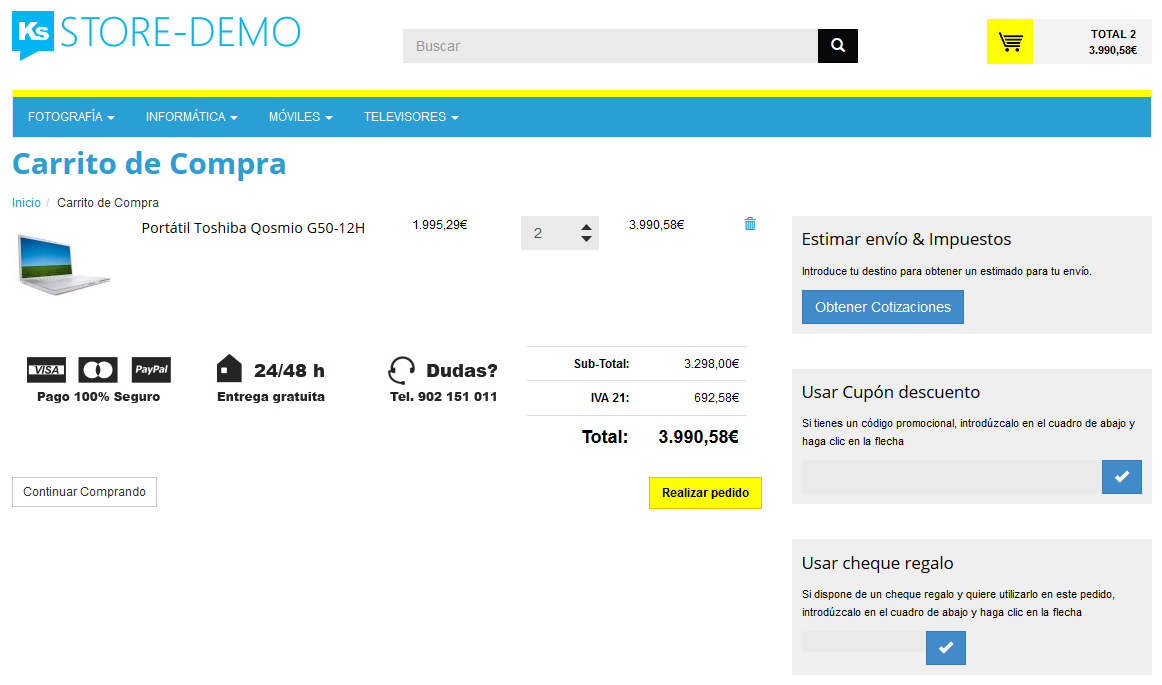Viewport: 1162px width, 685px height.
Task: Click the Carrito de Compra heading
Action: [x=149, y=164]
